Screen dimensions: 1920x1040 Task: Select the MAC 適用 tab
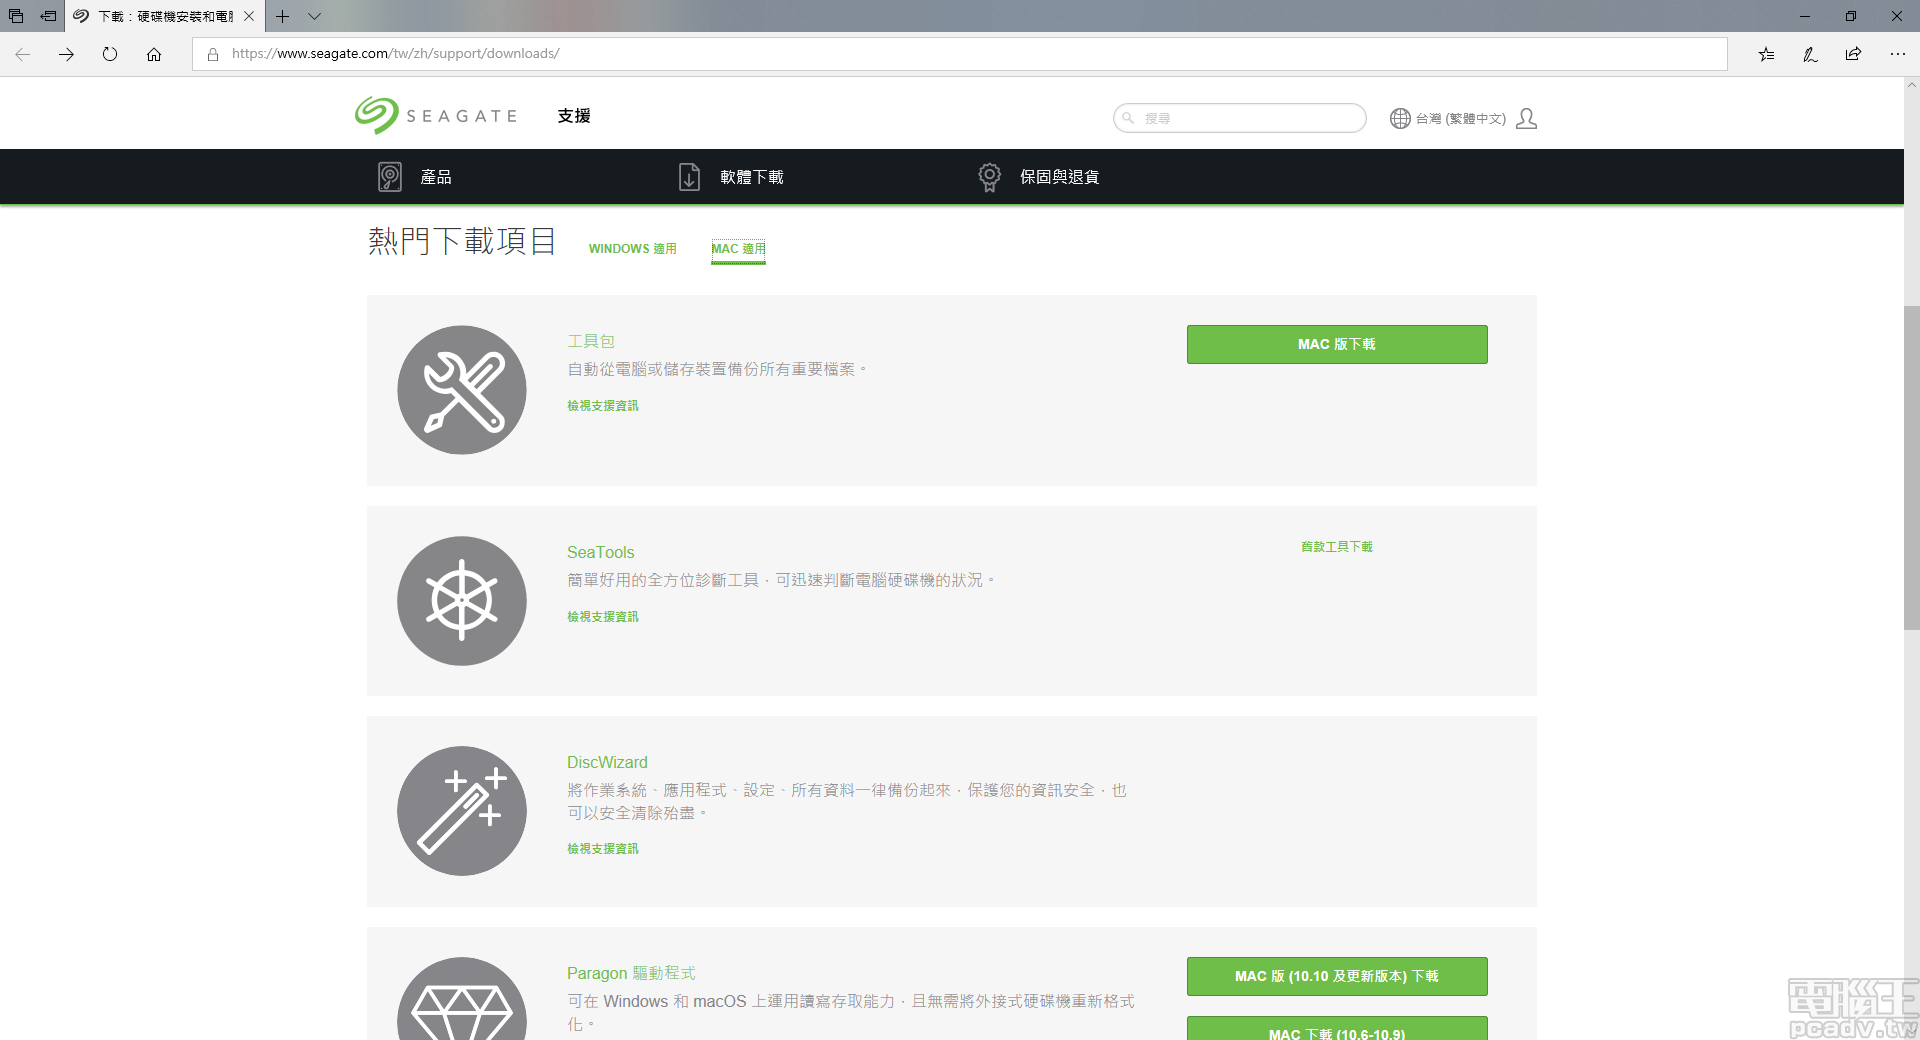click(737, 248)
